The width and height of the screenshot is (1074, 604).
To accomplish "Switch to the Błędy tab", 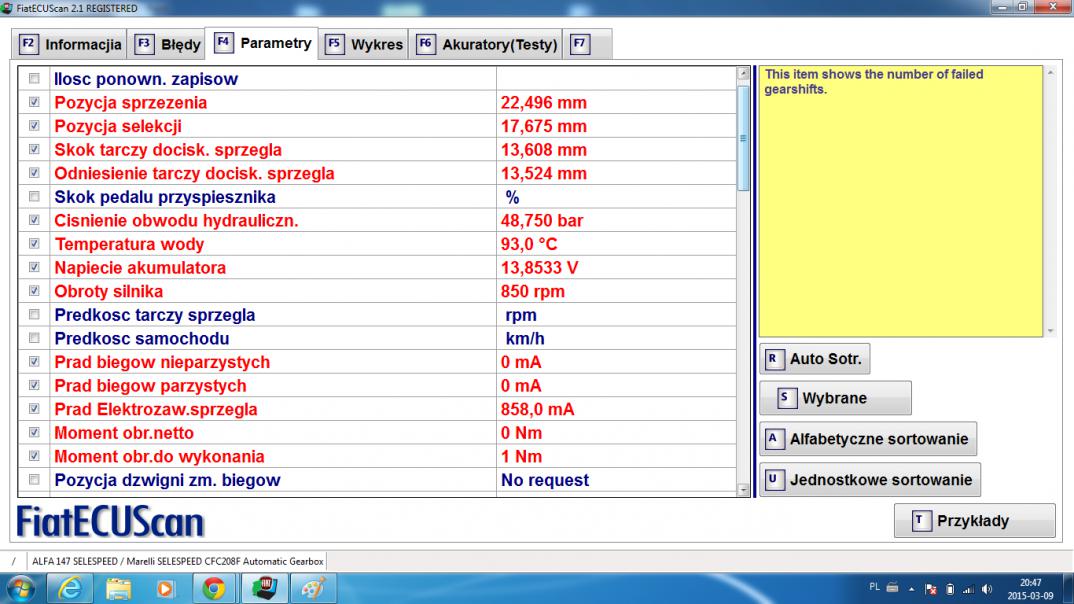I will pyautogui.click(x=168, y=45).
